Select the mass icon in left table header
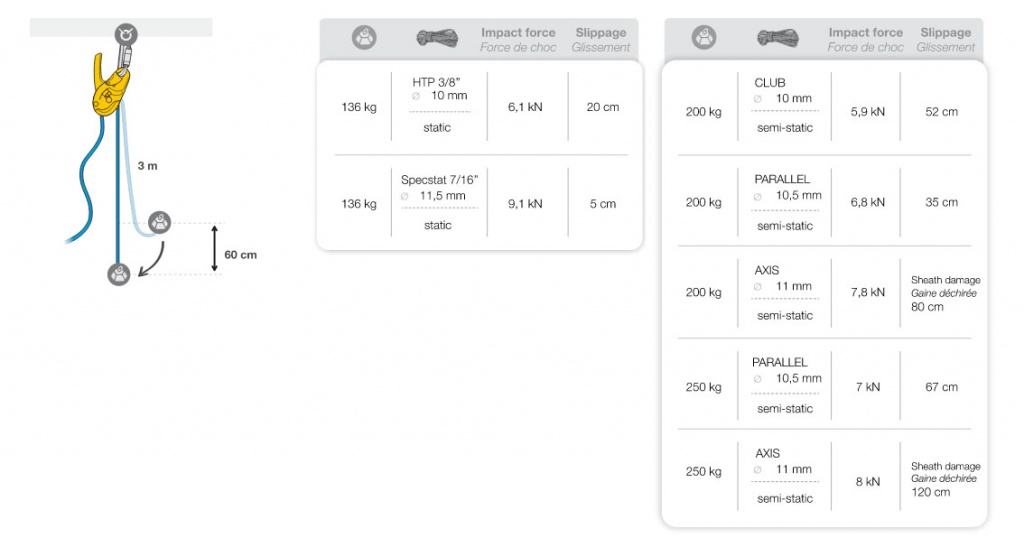Image resolution: width=1024 pixels, height=547 pixels. [x=364, y=38]
